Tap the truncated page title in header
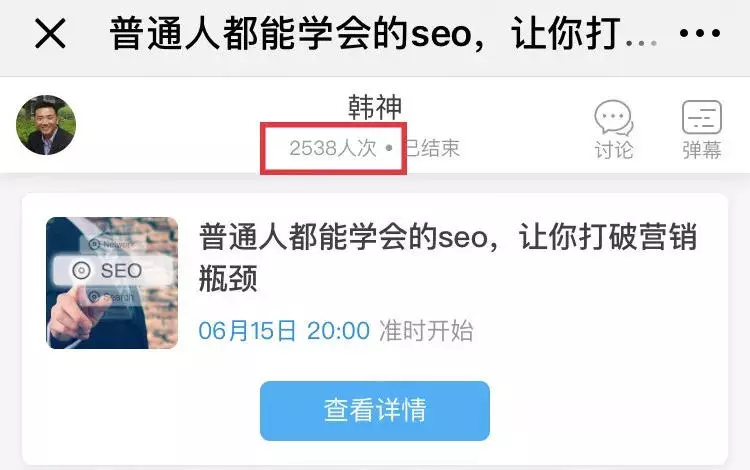Screen dimensions: 750x470 [383, 33]
